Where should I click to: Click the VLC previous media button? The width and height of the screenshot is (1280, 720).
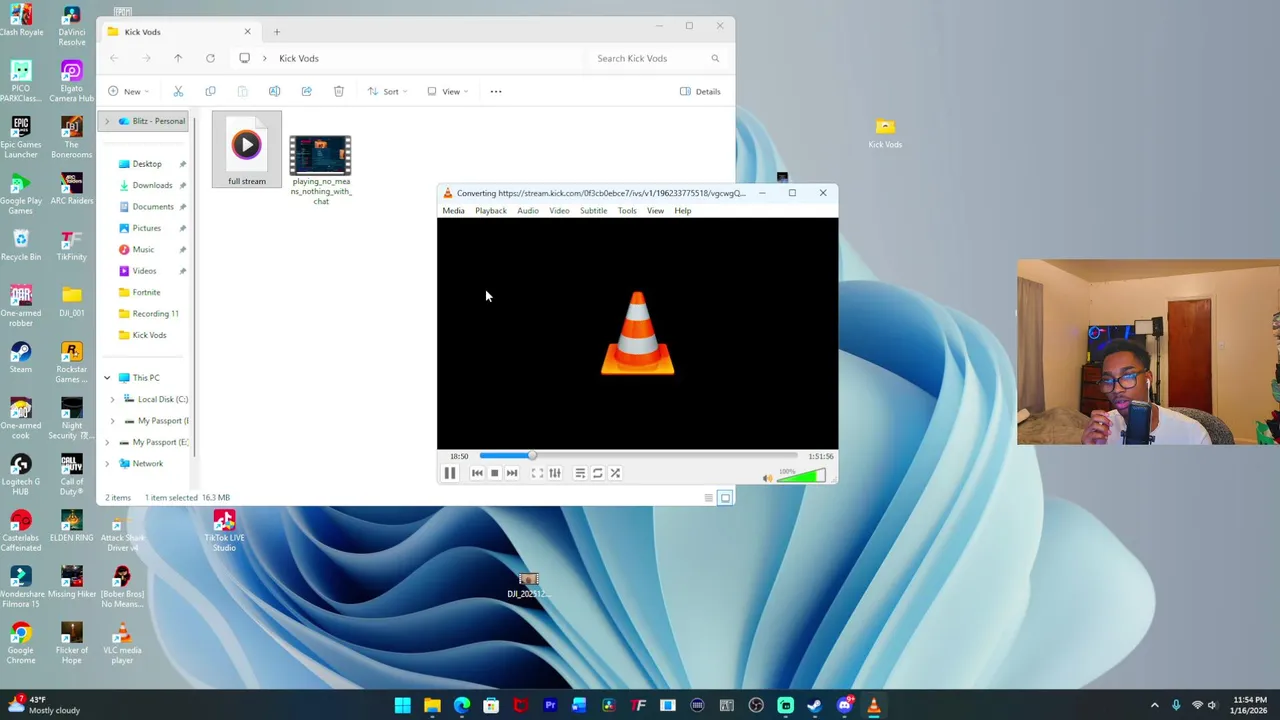477,473
